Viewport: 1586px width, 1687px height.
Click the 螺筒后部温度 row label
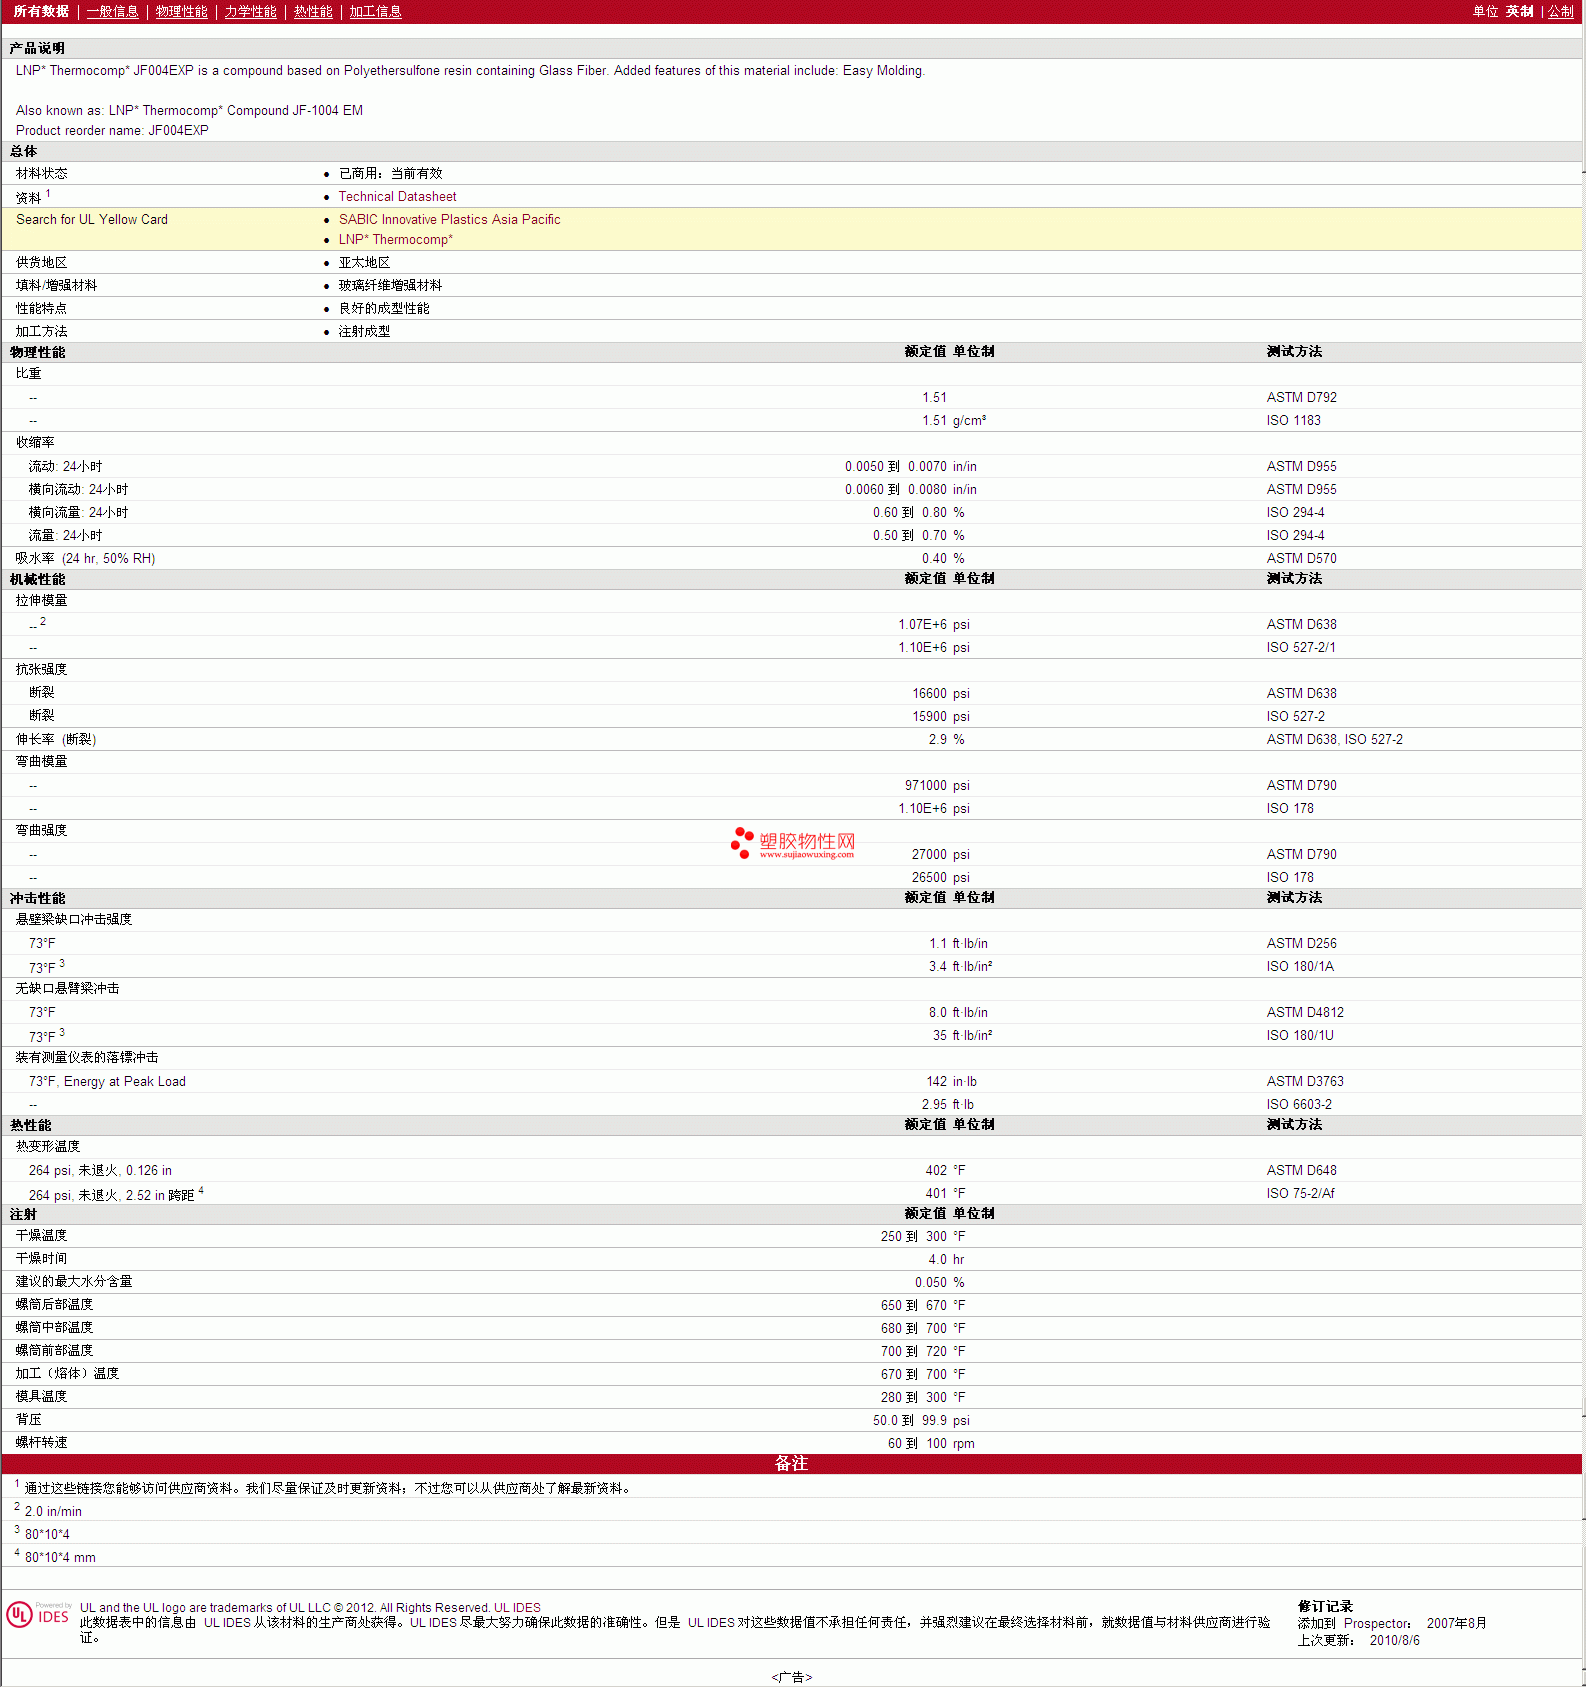click(x=54, y=1305)
